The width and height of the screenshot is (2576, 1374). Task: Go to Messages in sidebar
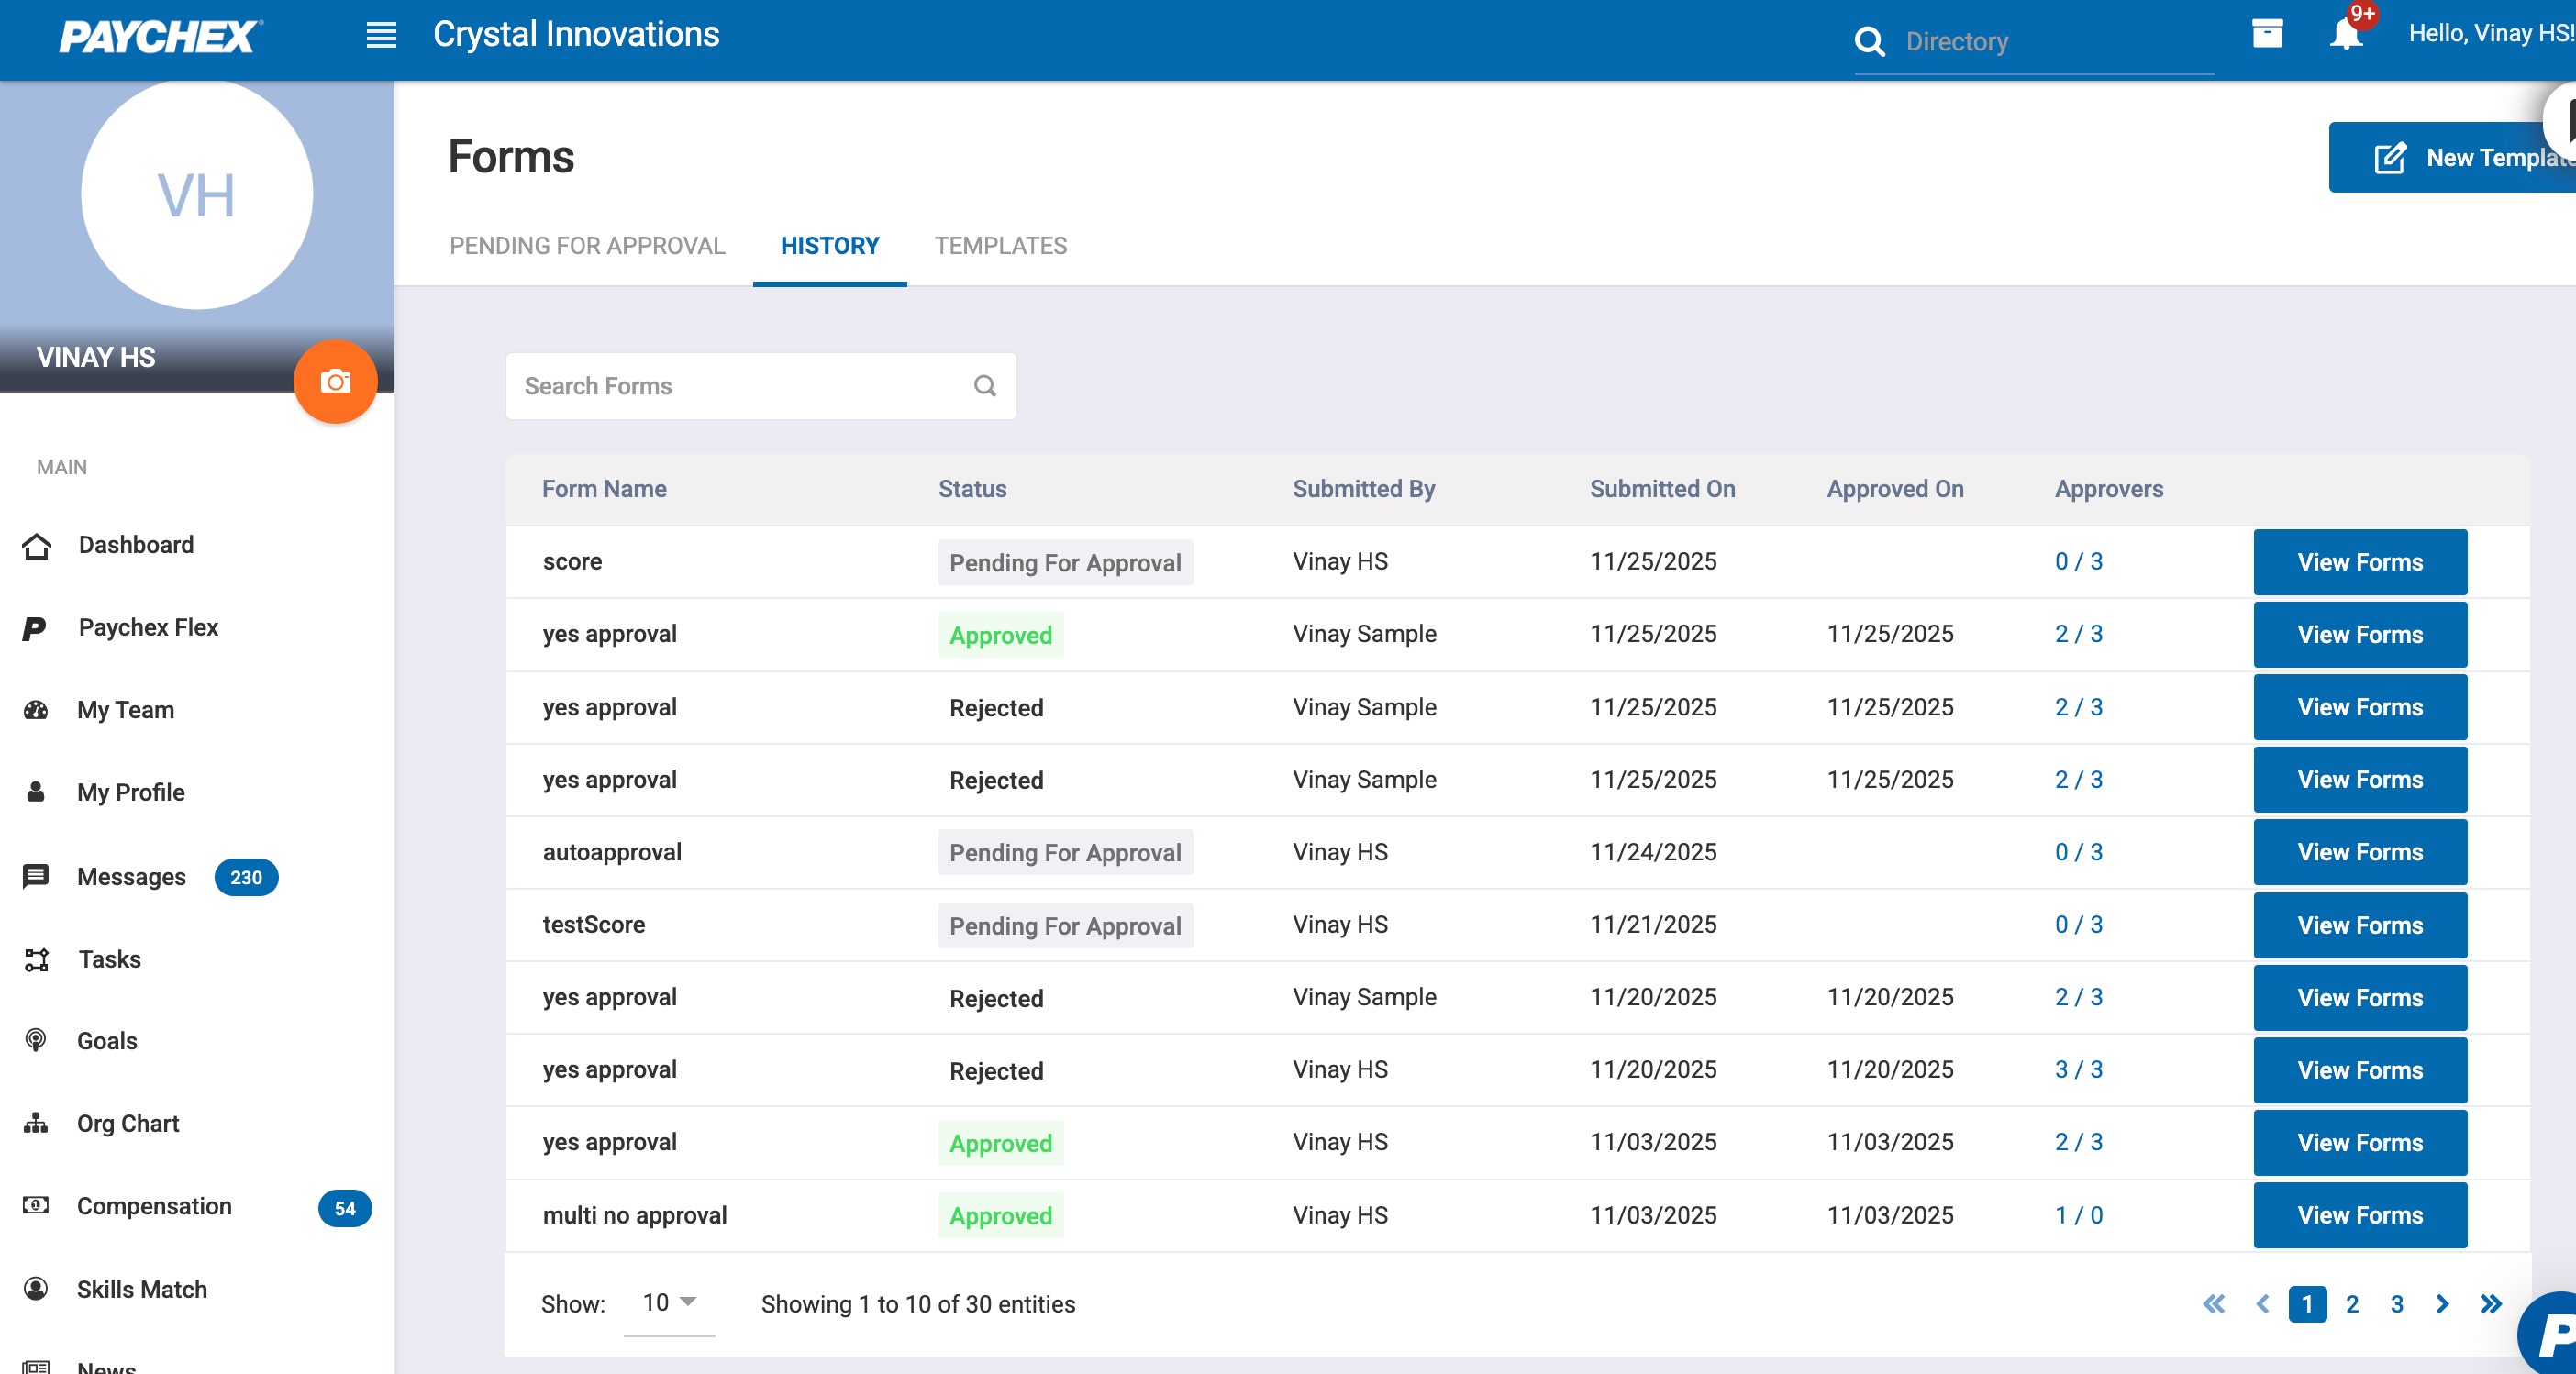point(131,877)
